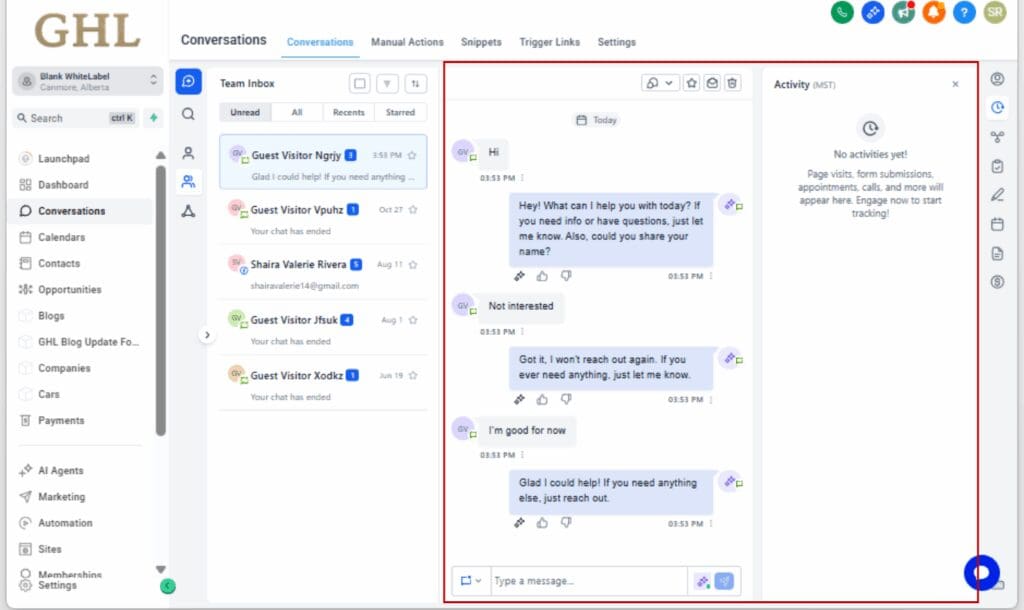The width and height of the screenshot is (1024, 610).
Task: Open the conversation filter dropdown
Action: tap(387, 84)
